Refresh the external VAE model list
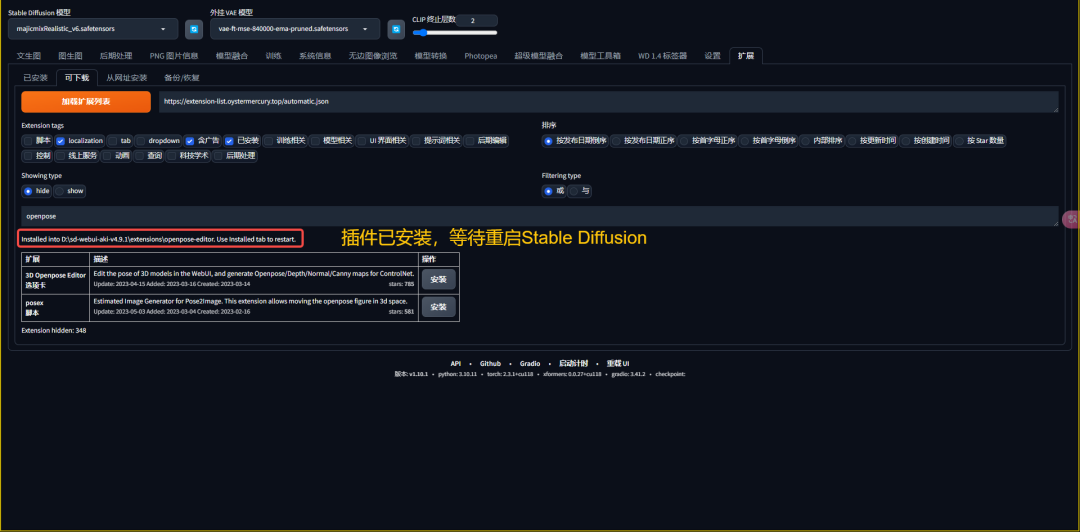Viewport: 1080px width, 532px height. (x=396, y=29)
